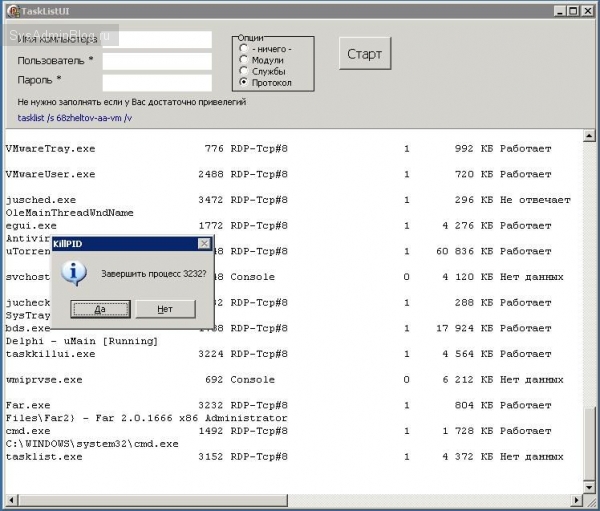The height and width of the screenshot is (511, 600).
Task: Click the 'OleMainThreadWndName' line
Action: [69, 213]
